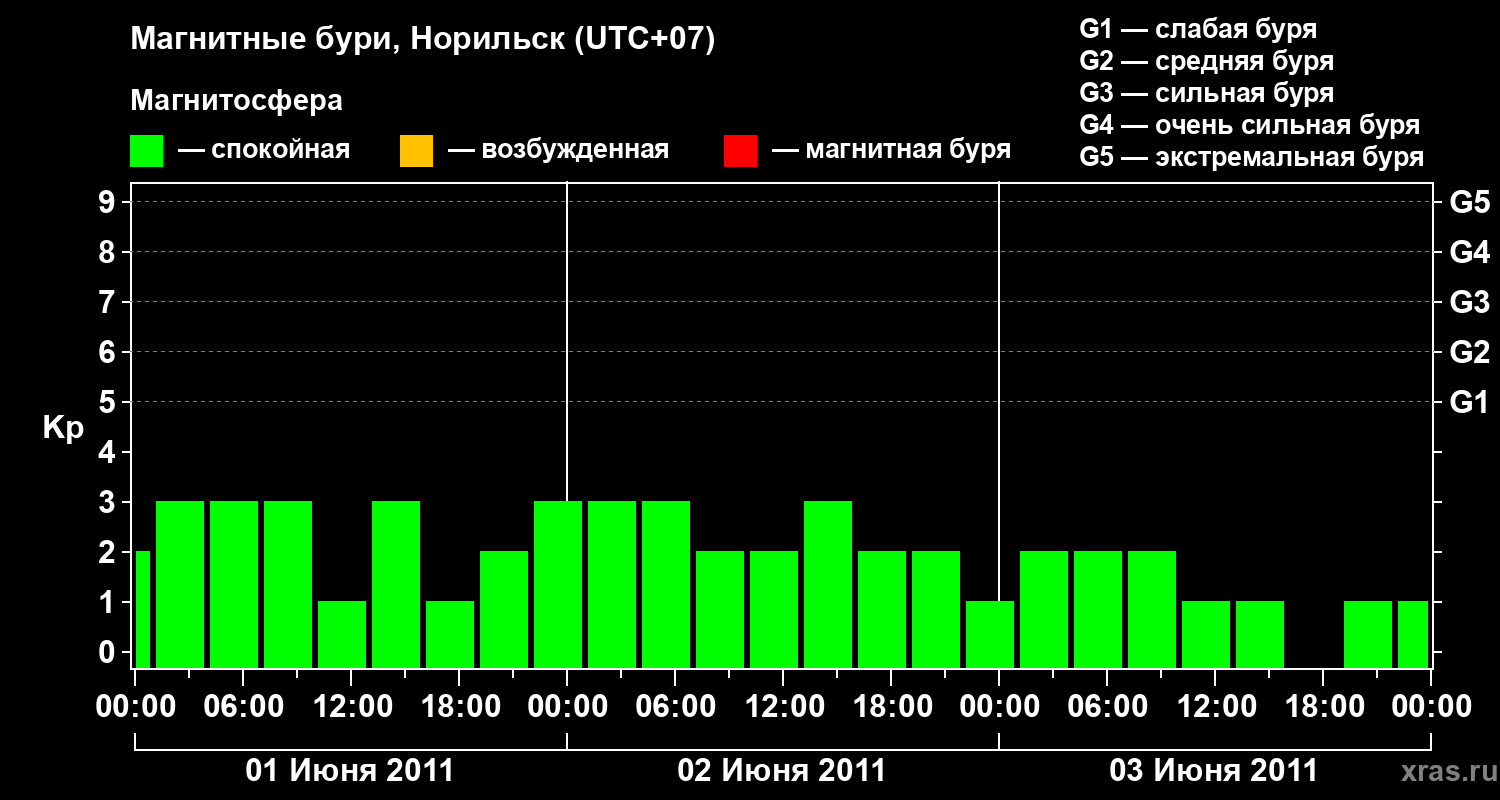This screenshot has width=1500, height=800.
Task: Click the '— магнитная буря' legend label
Action: tap(891, 150)
